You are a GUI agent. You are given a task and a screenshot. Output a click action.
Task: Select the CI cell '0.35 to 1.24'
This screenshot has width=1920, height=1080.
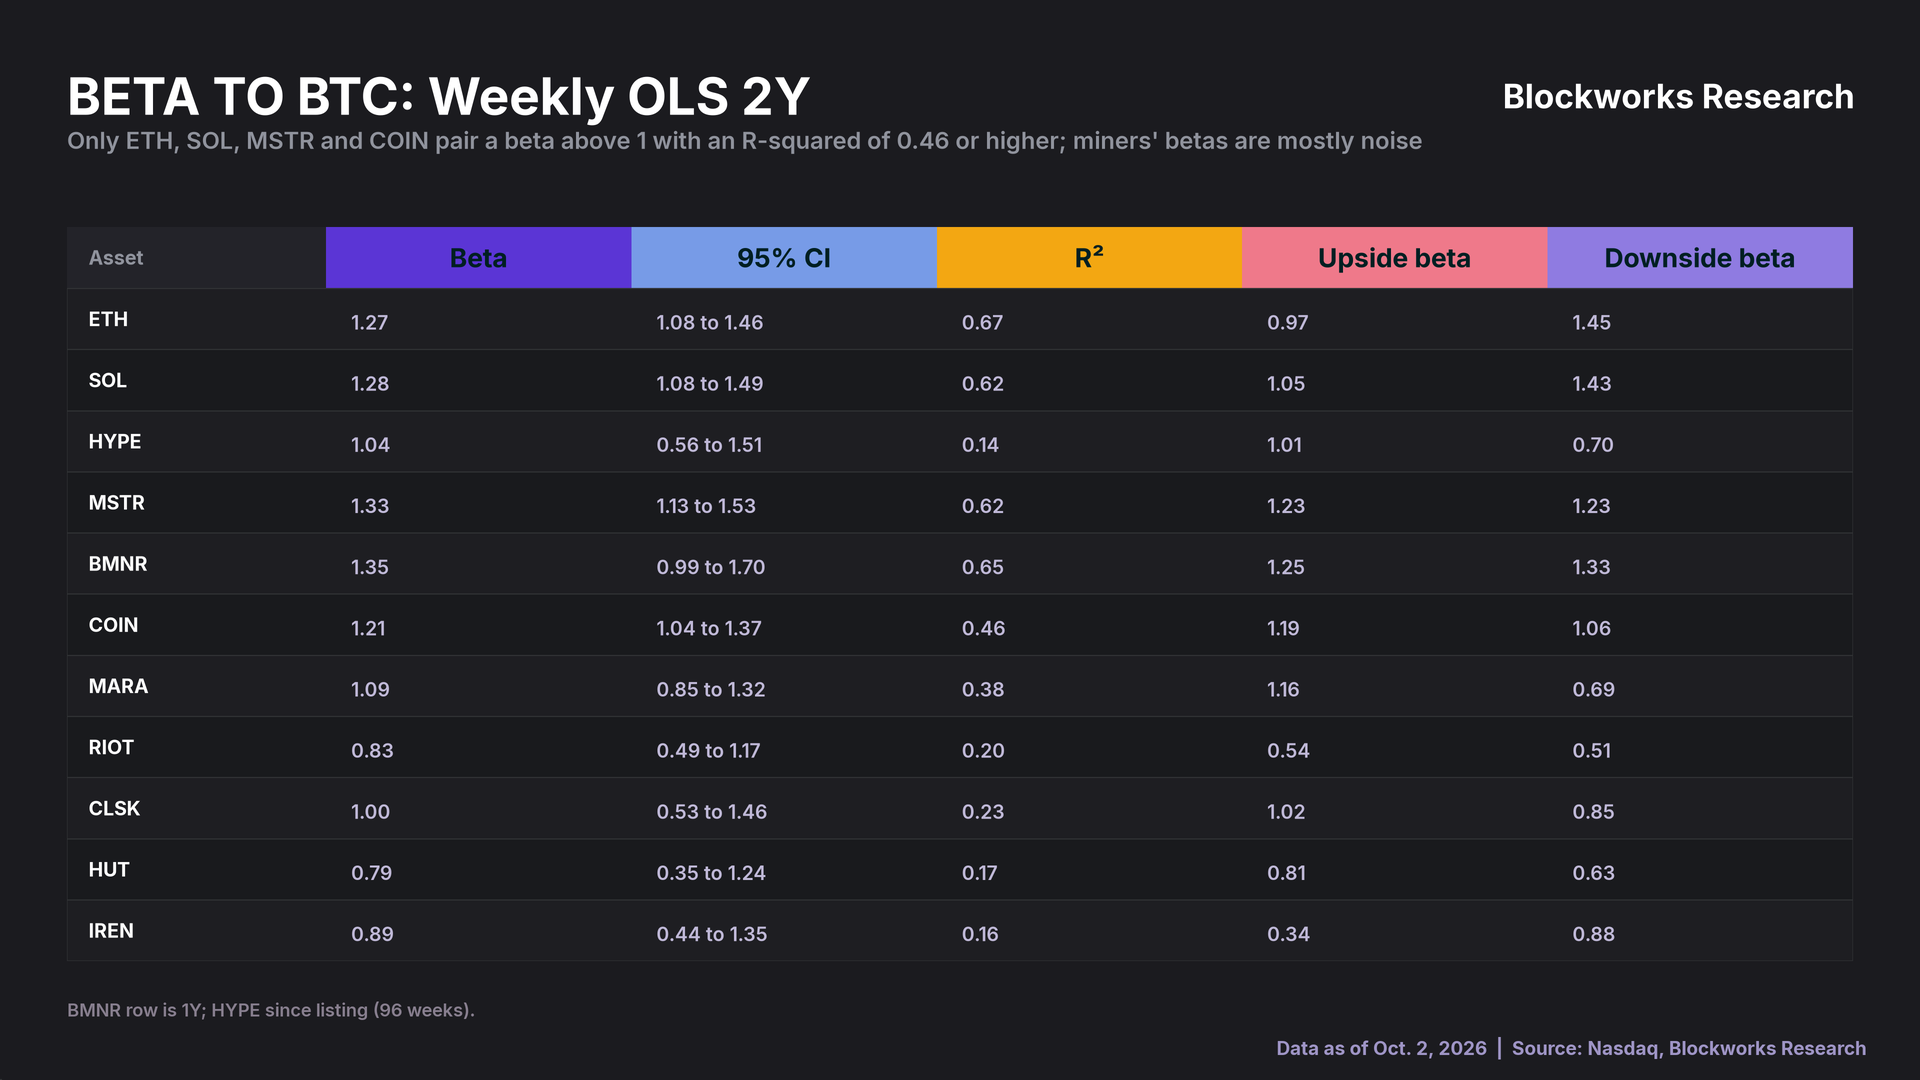coord(711,872)
